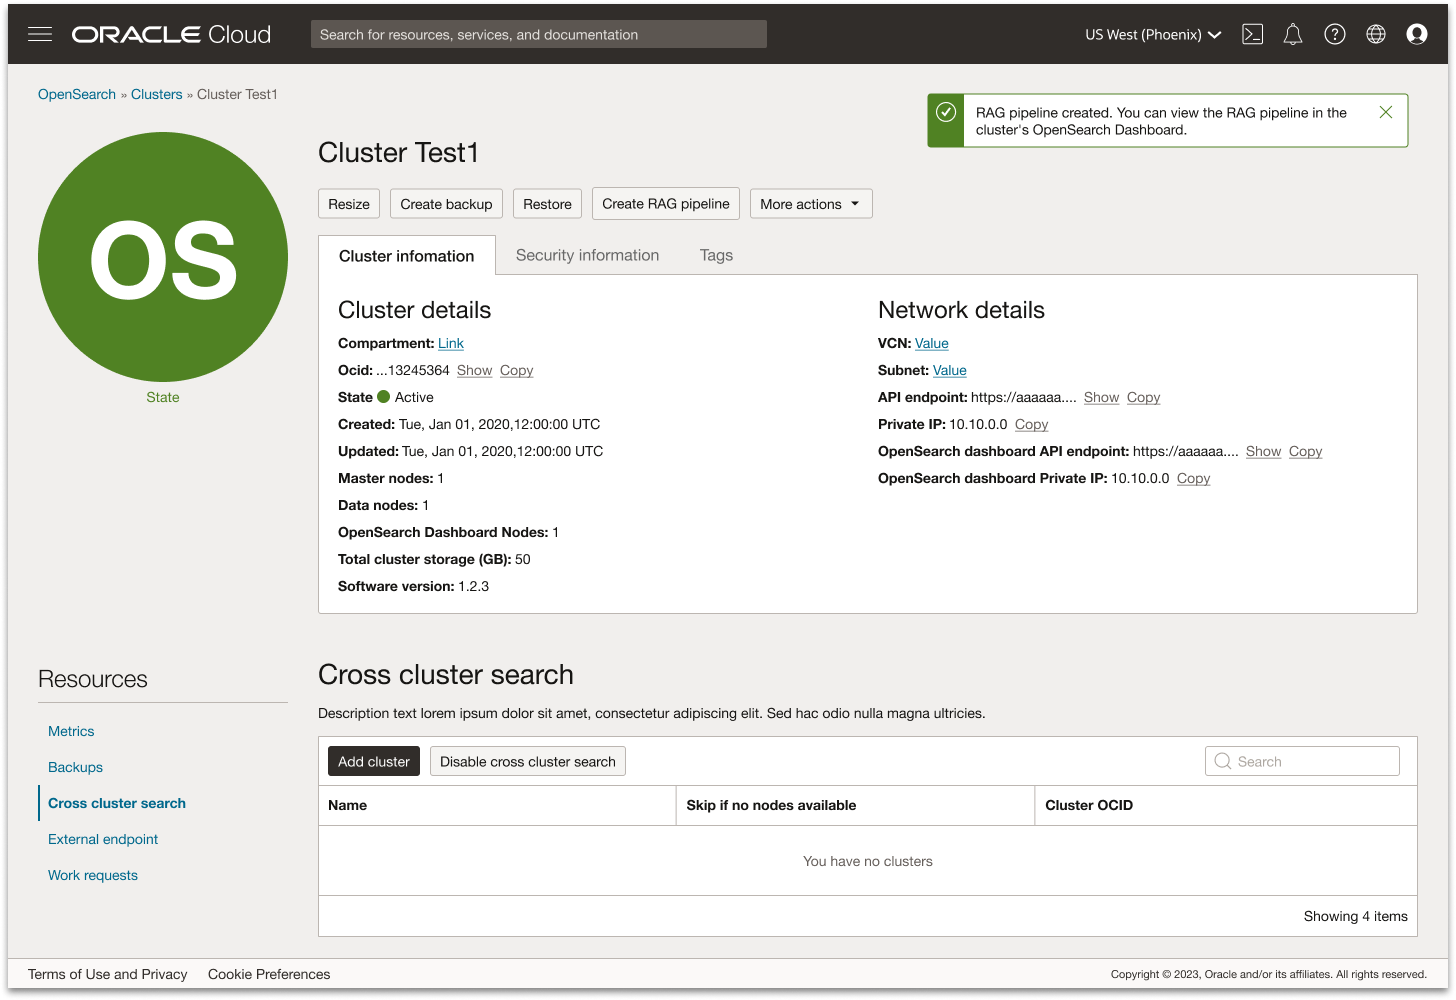
Task: Open Terms of Use and Privacy
Action: click(x=107, y=974)
